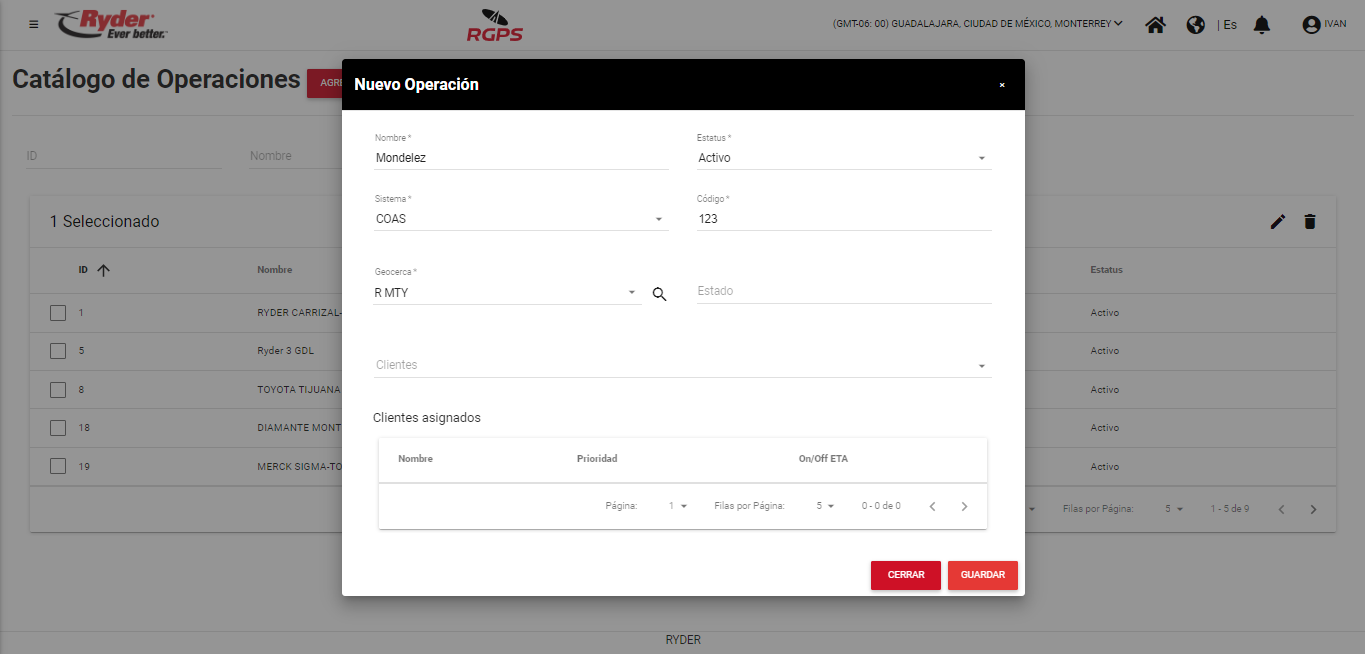
Task: Open the IVAN user account icon
Action: (x=1311, y=25)
